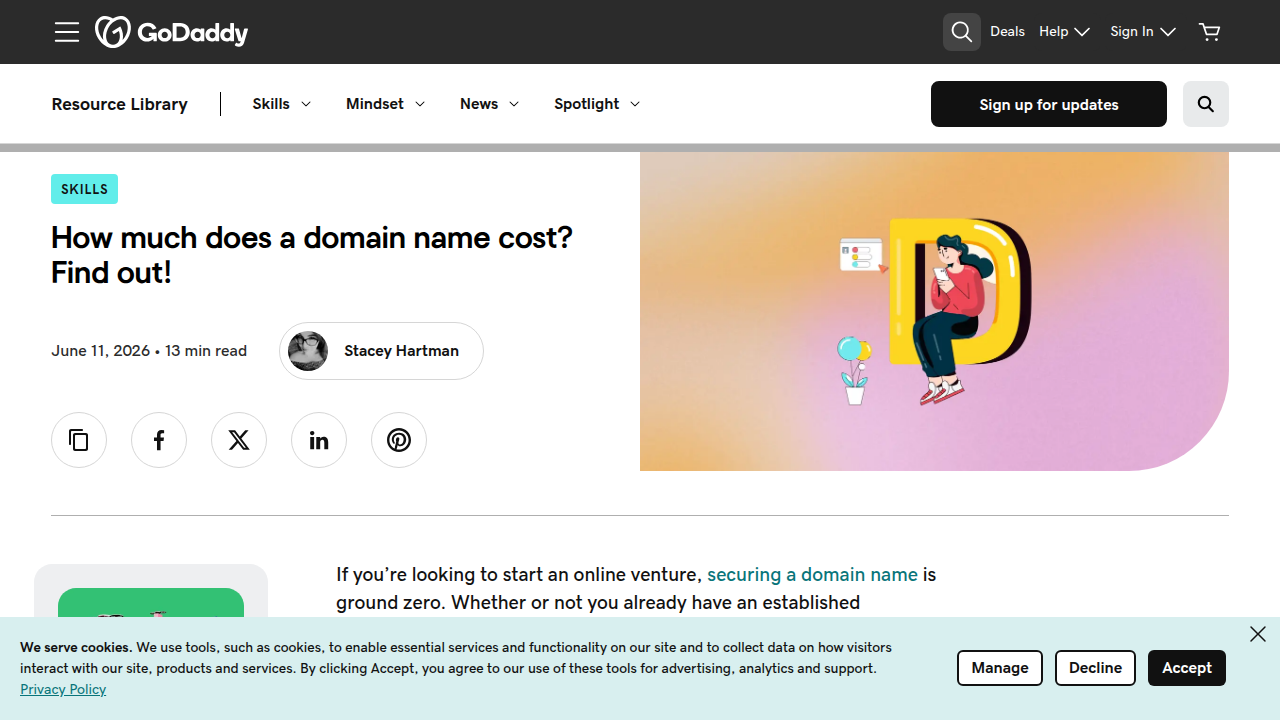Open the securing a domain name link

coord(812,575)
